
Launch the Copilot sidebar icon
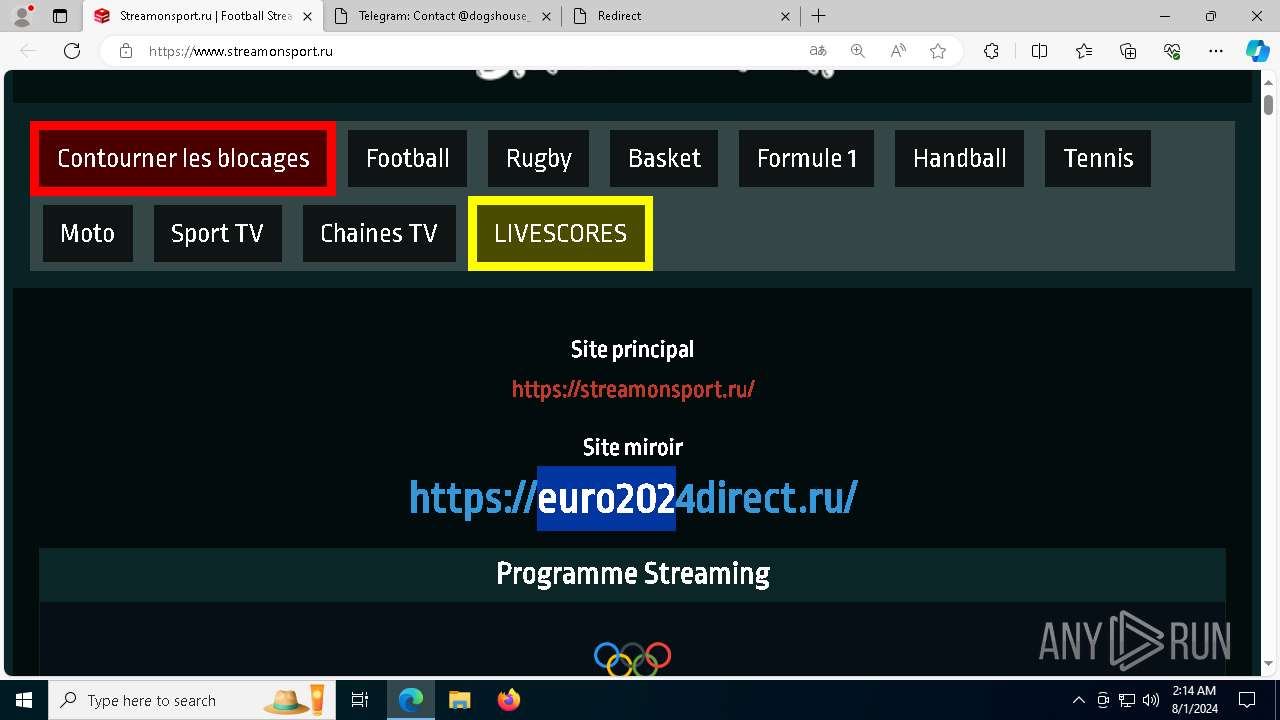point(1257,51)
